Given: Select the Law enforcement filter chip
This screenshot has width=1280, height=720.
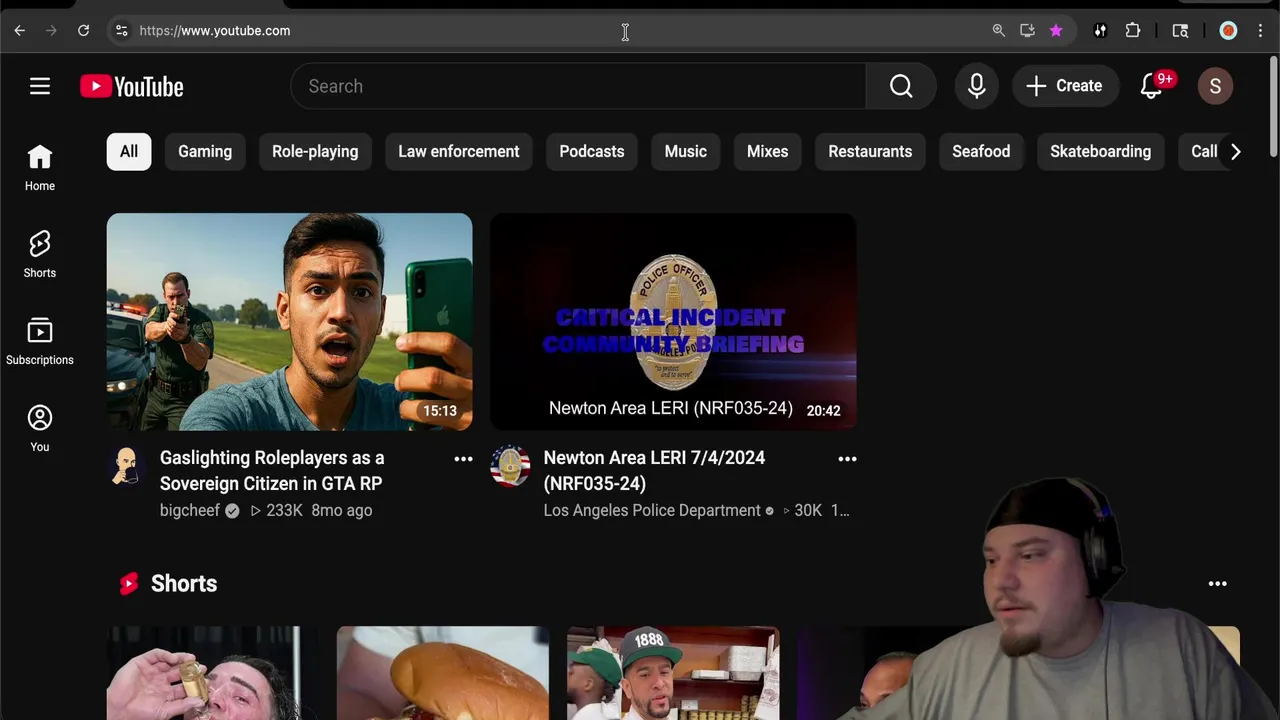Looking at the screenshot, I should (x=459, y=152).
